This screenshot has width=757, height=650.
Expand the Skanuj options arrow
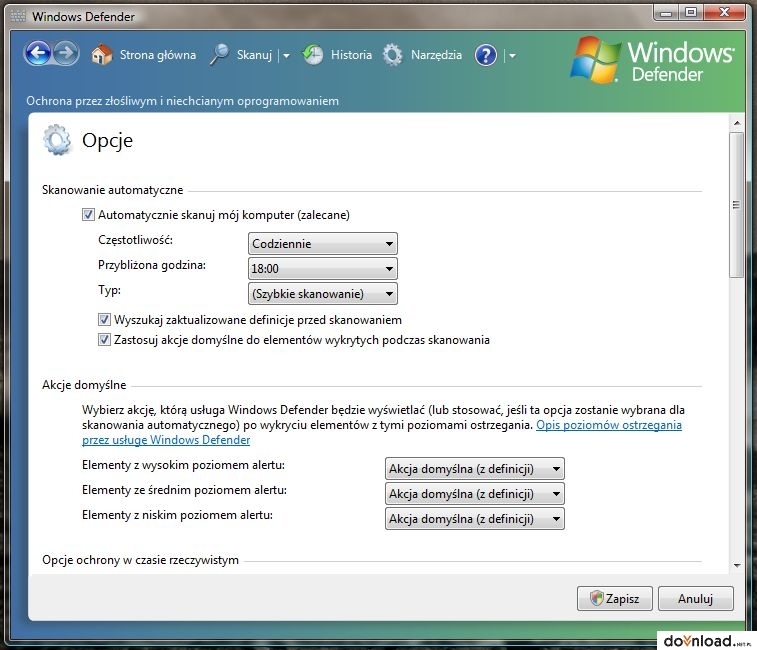pyautogui.click(x=286, y=56)
